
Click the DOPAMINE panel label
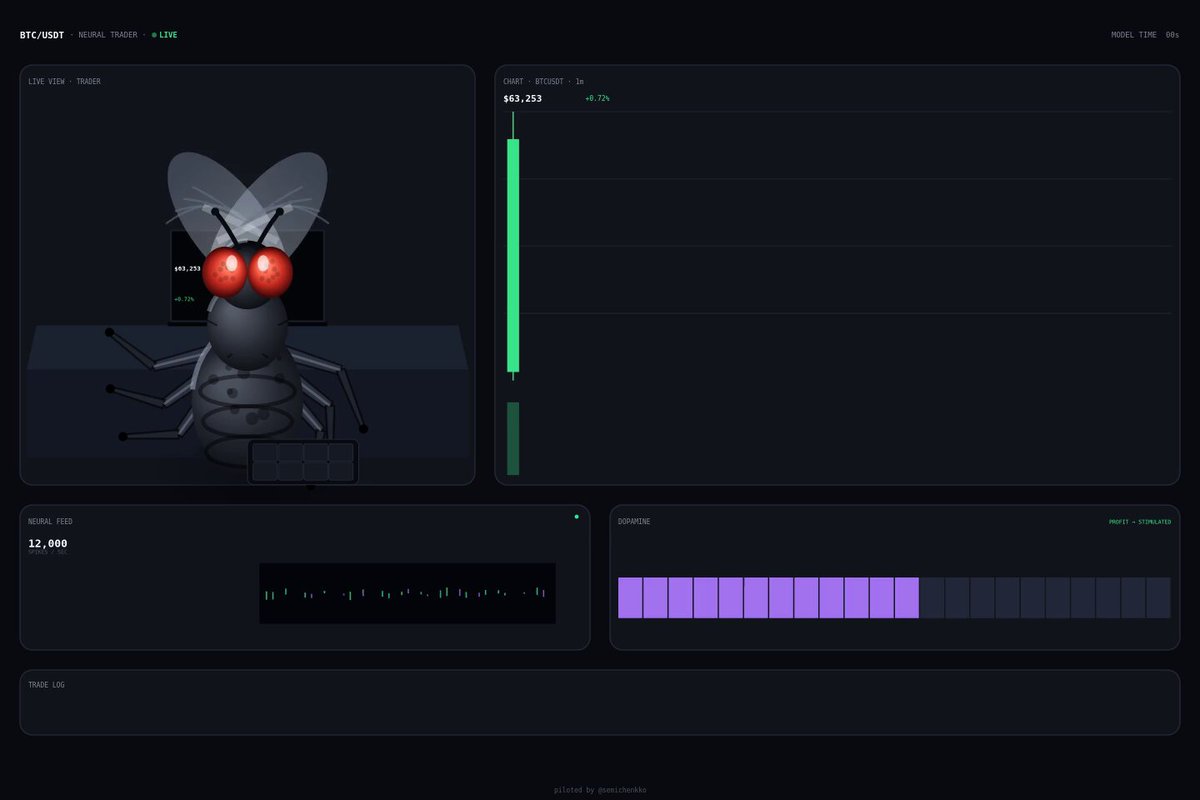click(634, 522)
